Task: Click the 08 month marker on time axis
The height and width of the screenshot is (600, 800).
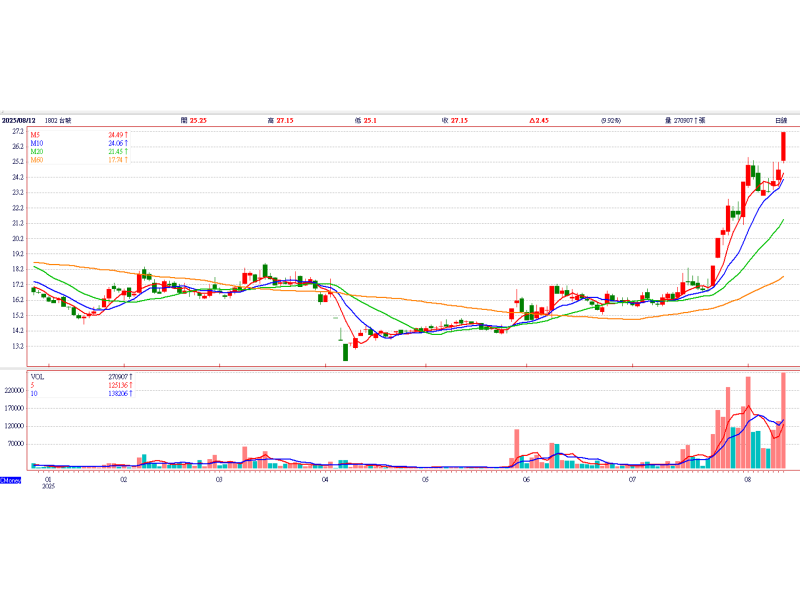Action: (748, 480)
